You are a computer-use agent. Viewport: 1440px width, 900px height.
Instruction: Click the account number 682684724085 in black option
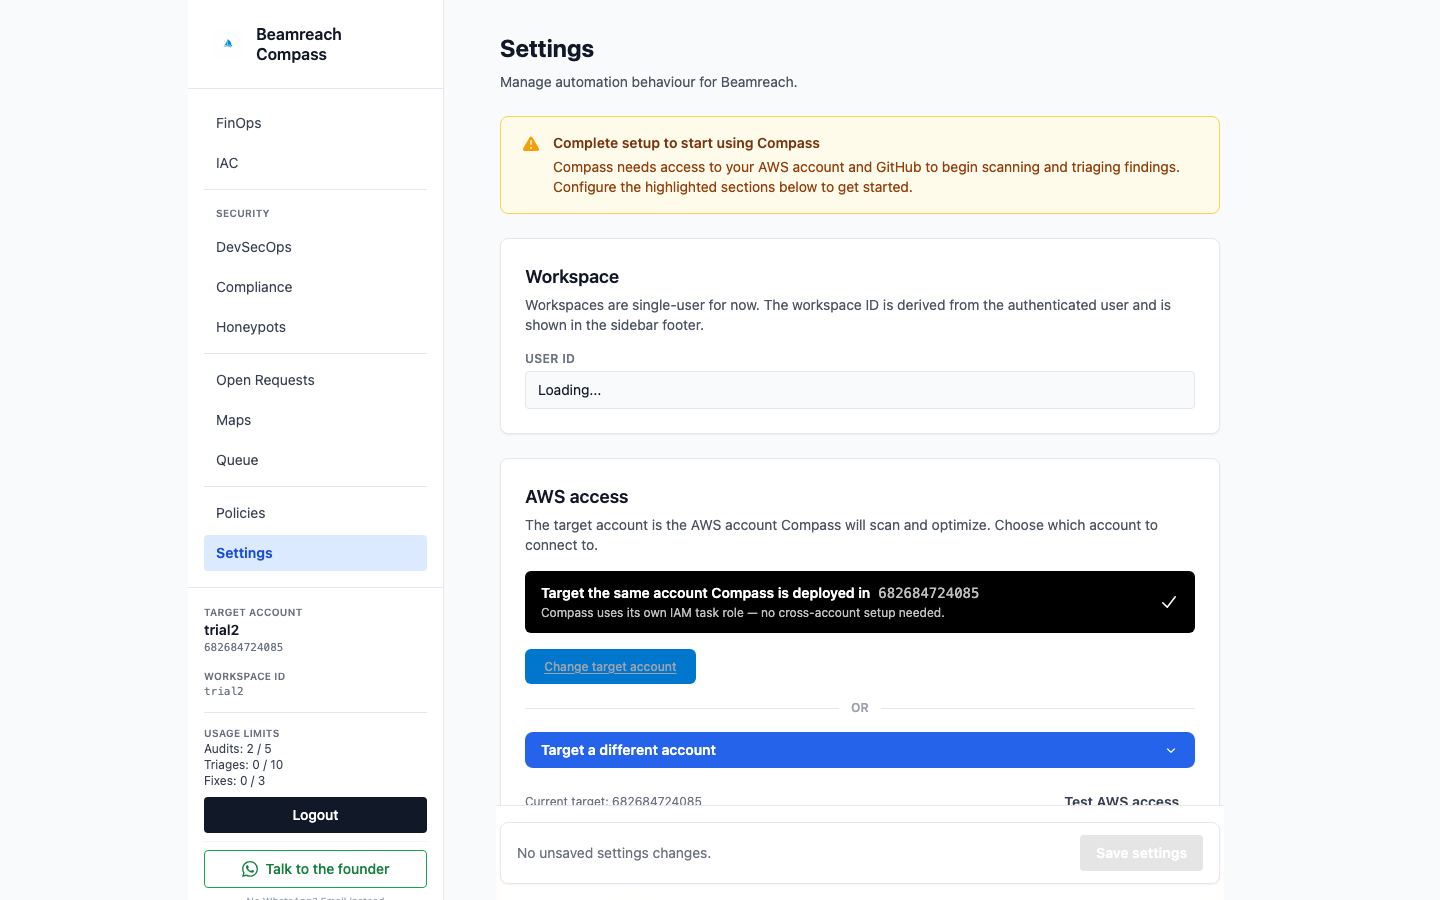tap(928, 593)
